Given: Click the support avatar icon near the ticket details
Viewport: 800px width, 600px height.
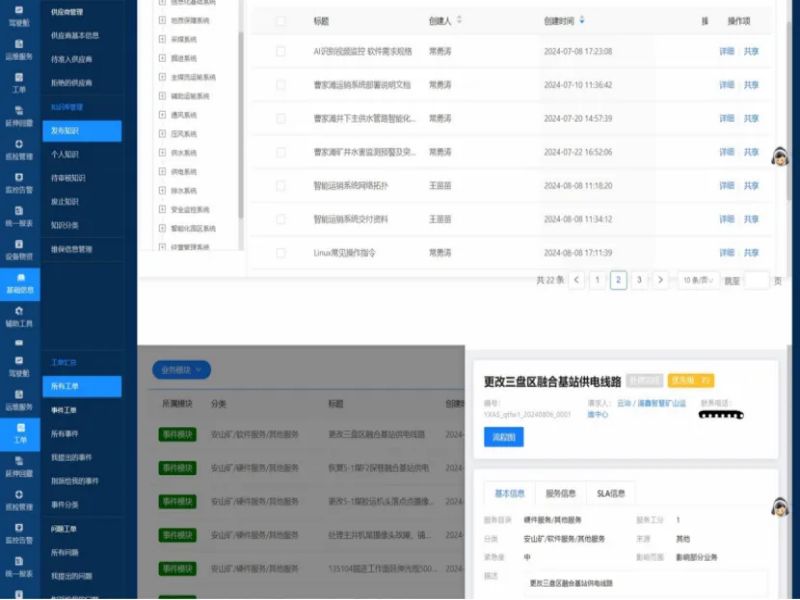Looking at the screenshot, I should coord(781,508).
